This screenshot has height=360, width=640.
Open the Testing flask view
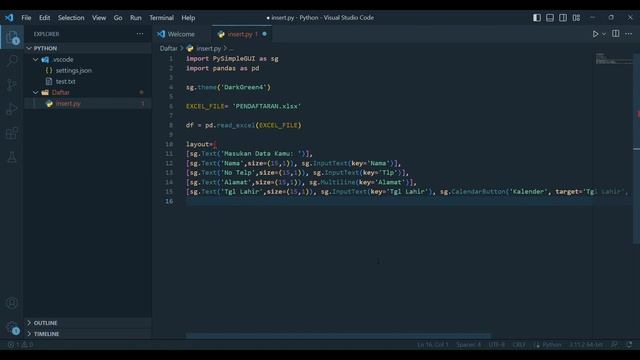pyautogui.click(x=12, y=157)
